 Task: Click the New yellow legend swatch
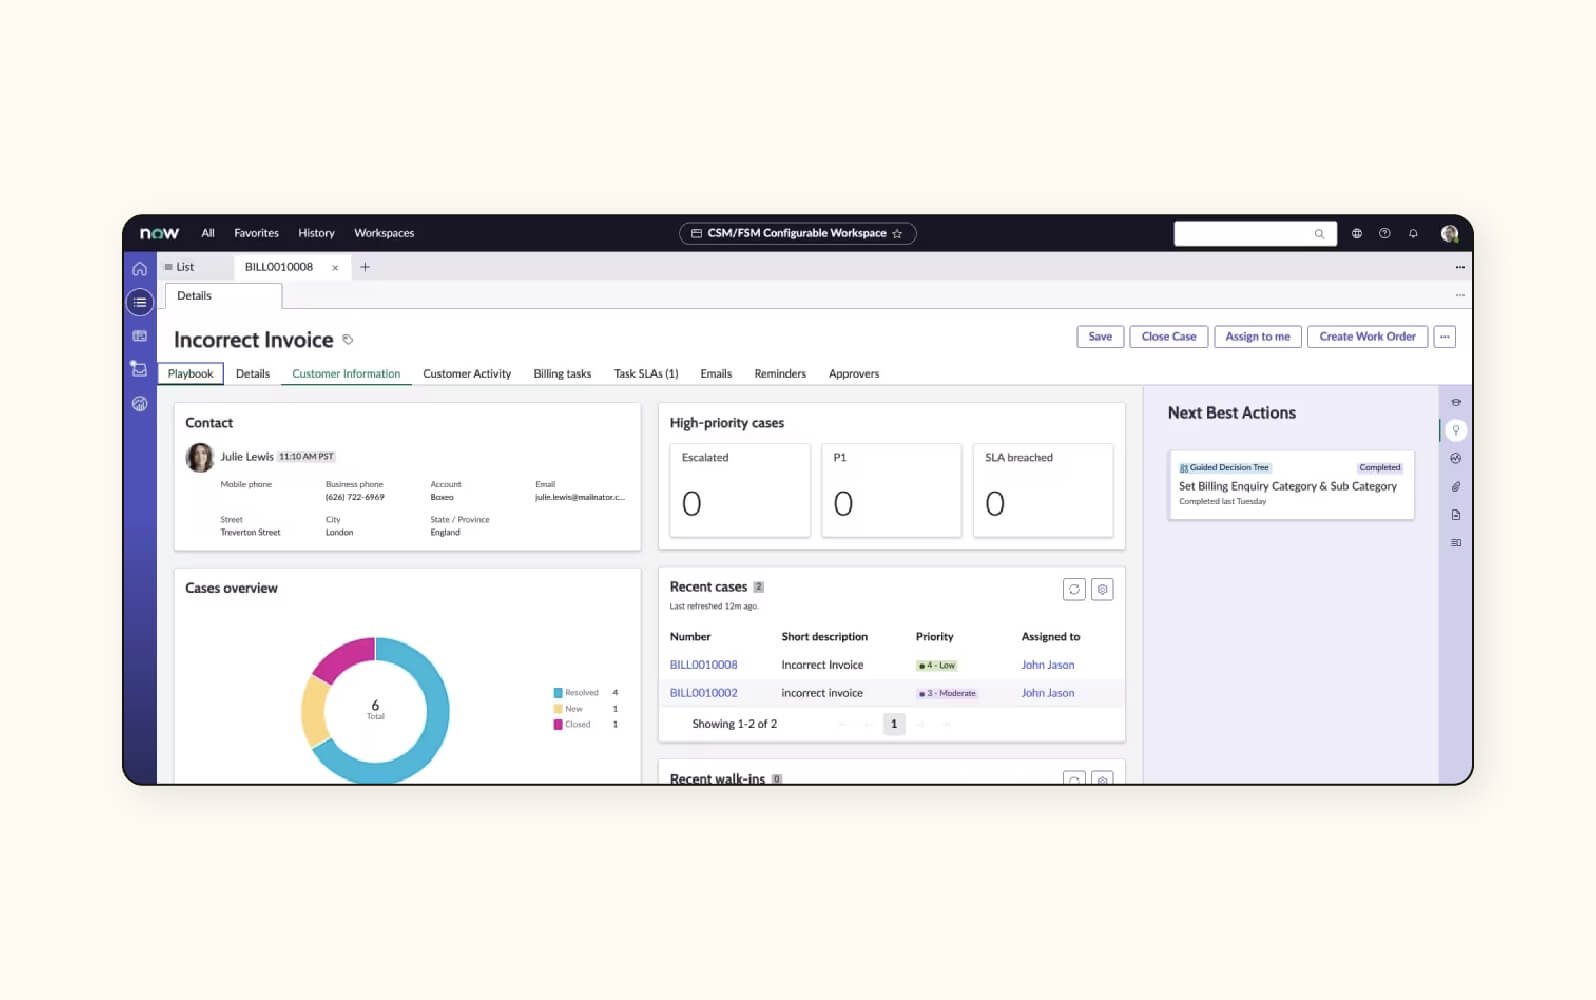(x=558, y=709)
